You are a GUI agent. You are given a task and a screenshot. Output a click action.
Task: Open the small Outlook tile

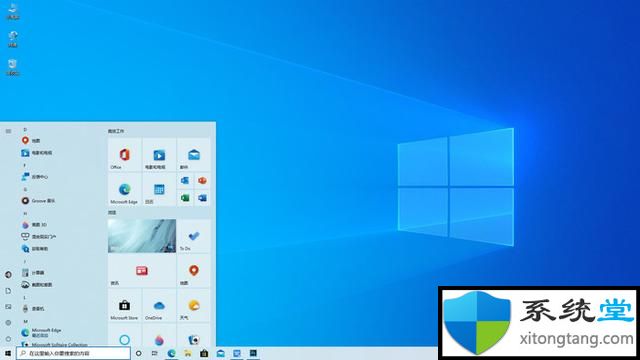(185, 180)
